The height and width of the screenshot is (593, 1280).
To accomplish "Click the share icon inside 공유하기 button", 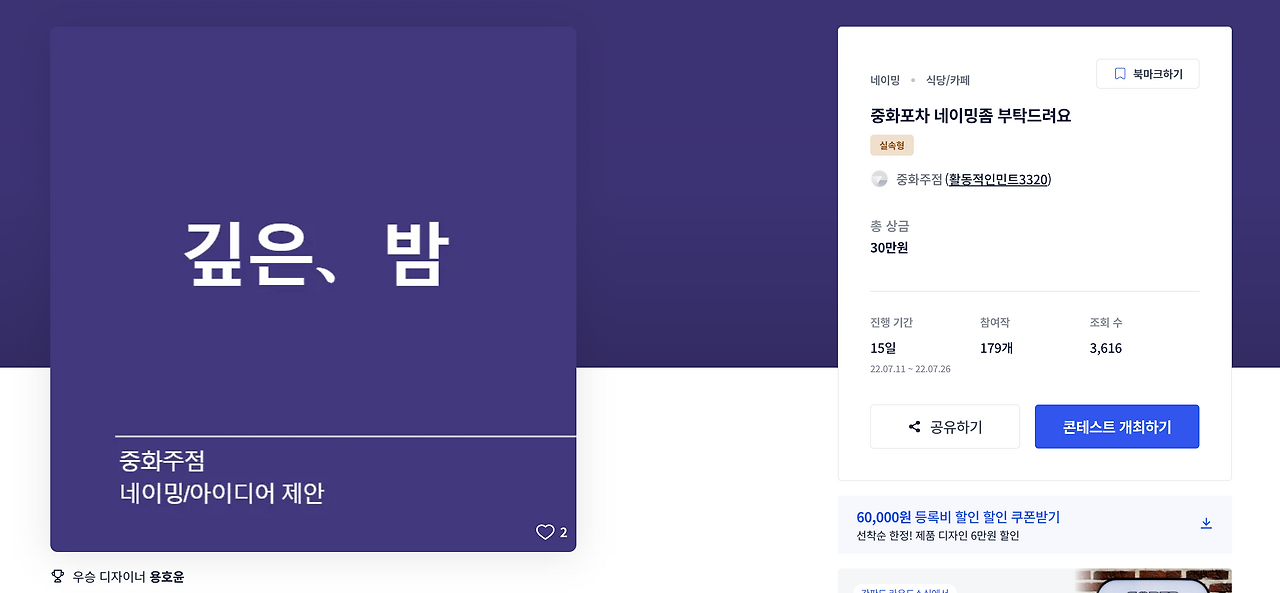I will [913, 426].
